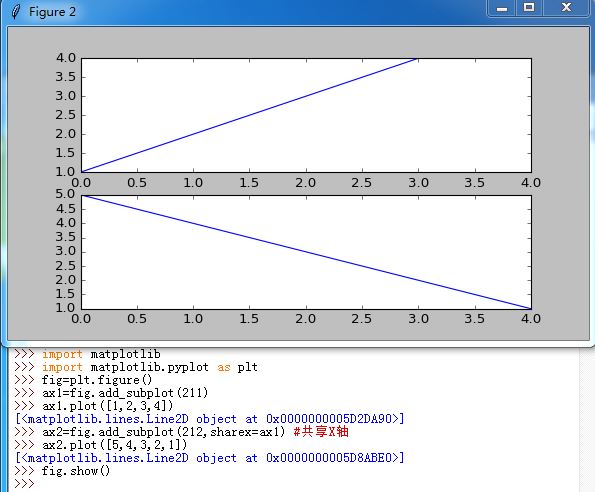Click the ax2.plot([5,4,3,2,1]) command line

pos(115,445)
